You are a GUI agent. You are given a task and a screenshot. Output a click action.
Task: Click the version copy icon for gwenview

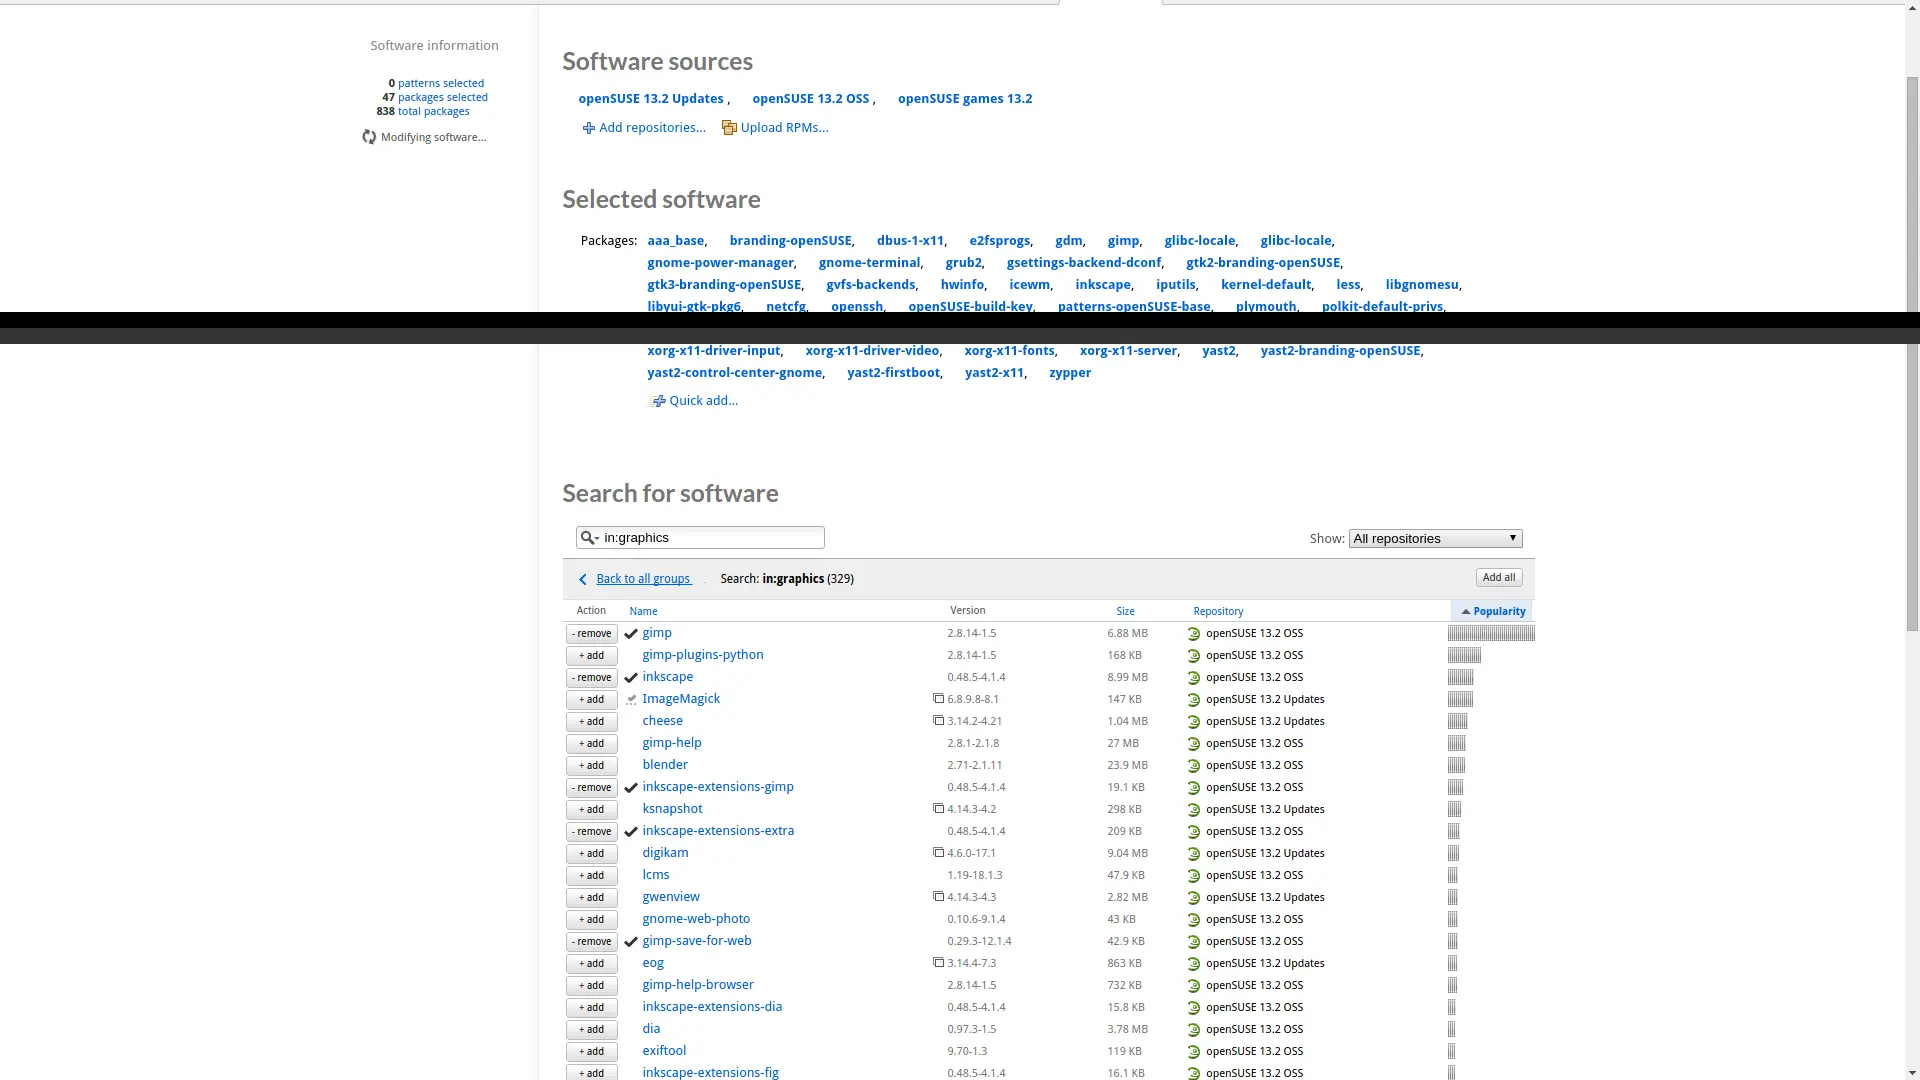[938, 897]
